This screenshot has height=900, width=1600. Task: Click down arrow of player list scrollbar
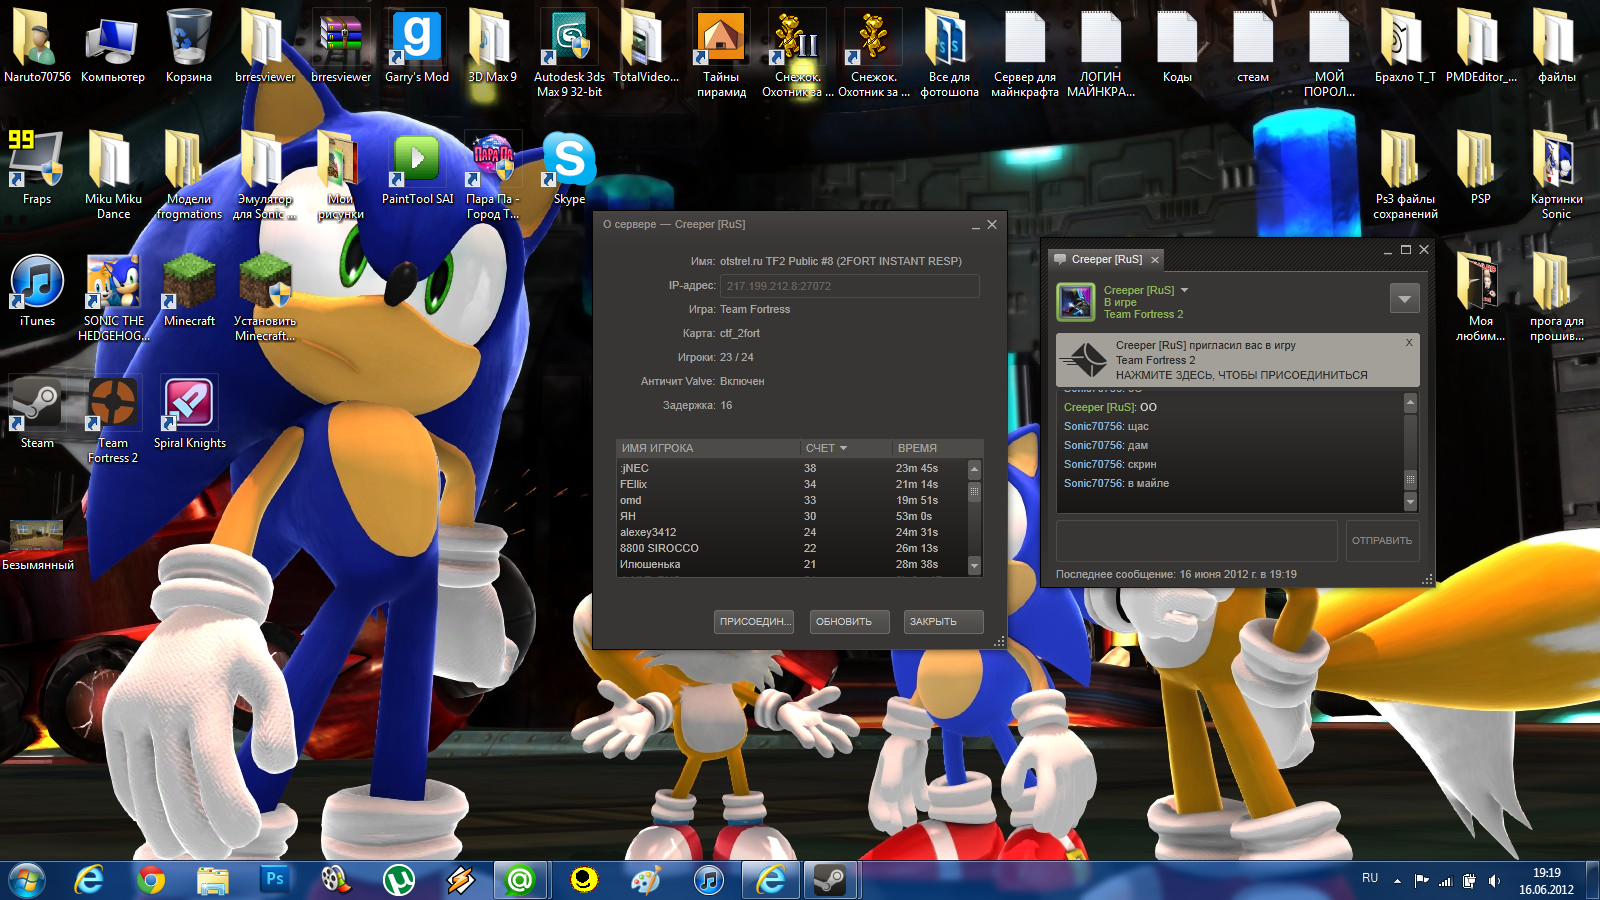(x=974, y=566)
